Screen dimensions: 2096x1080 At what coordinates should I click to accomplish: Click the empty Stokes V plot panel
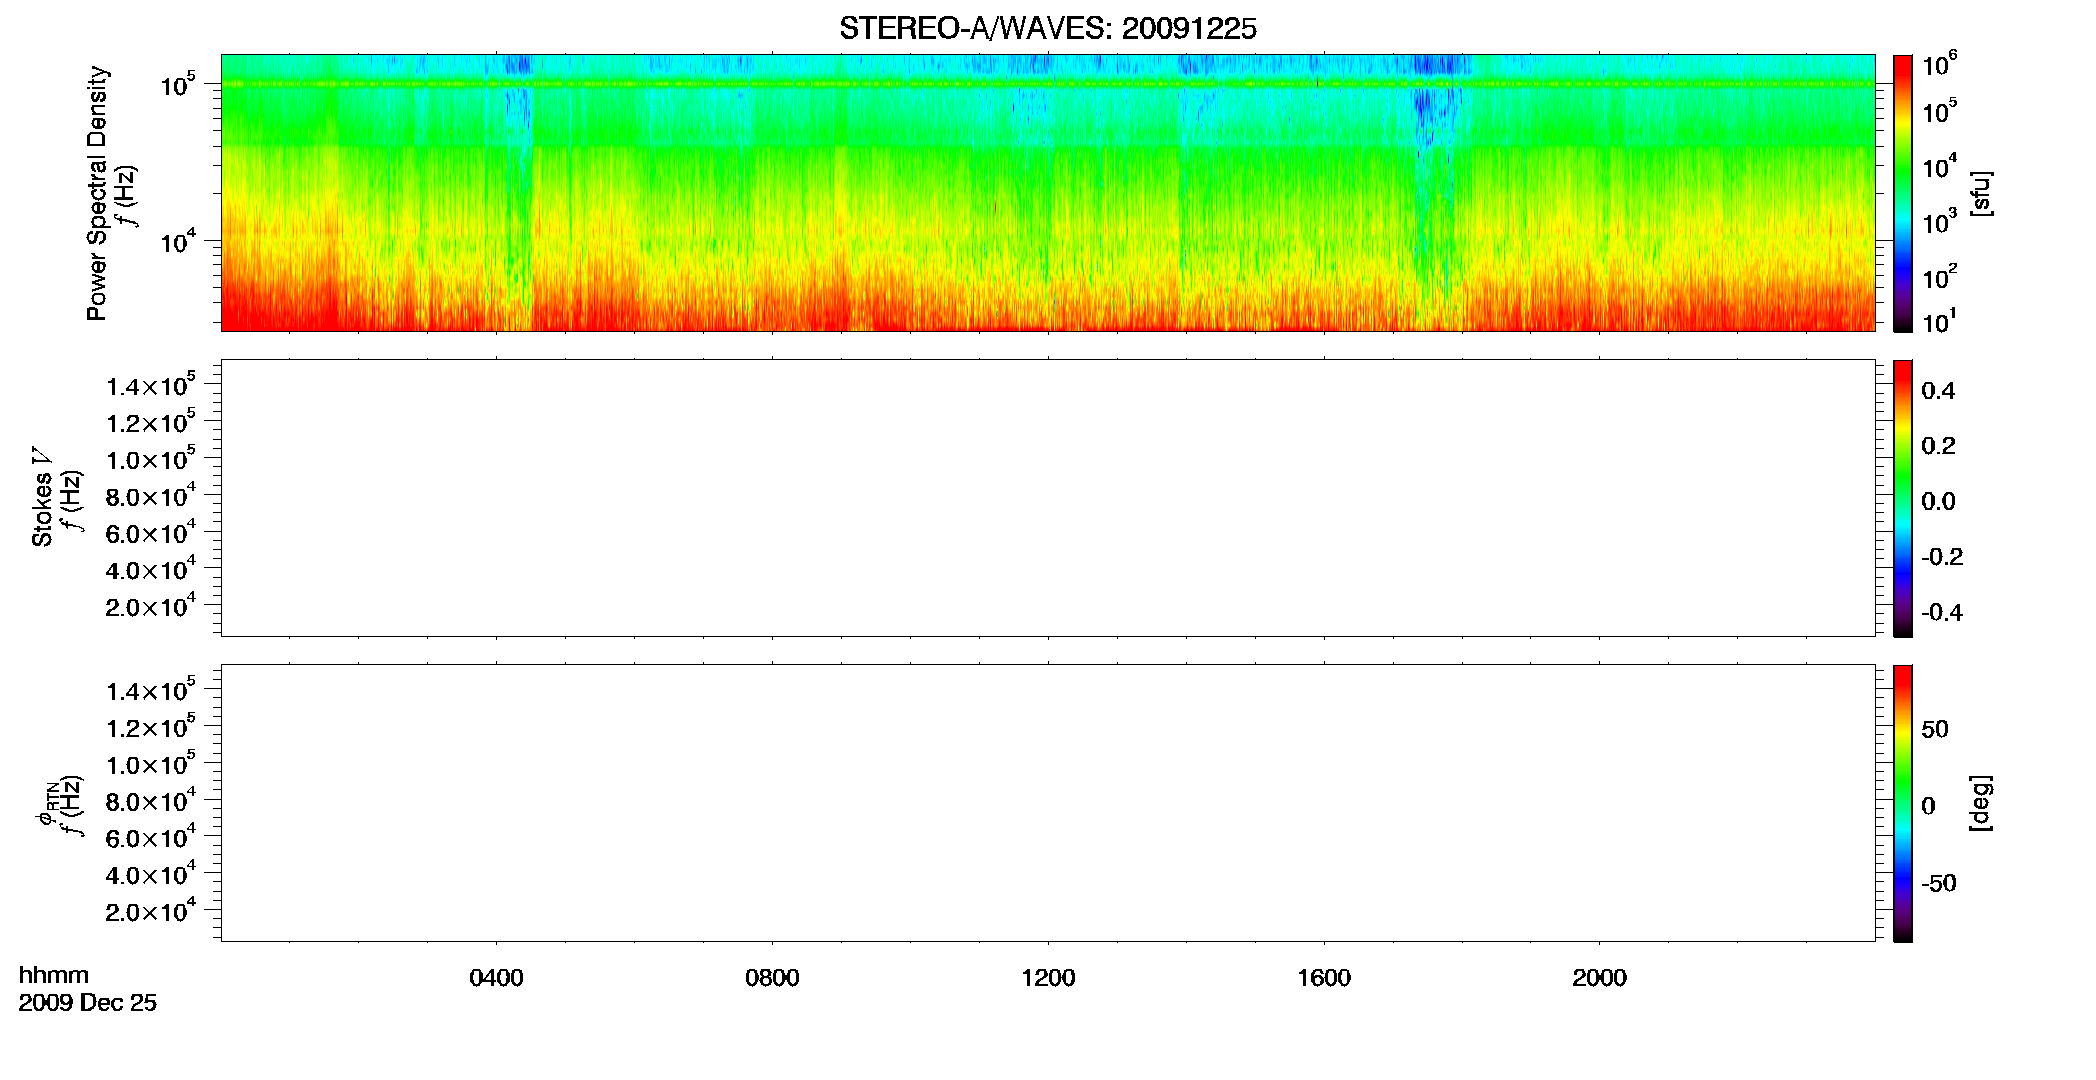pos(1048,498)
